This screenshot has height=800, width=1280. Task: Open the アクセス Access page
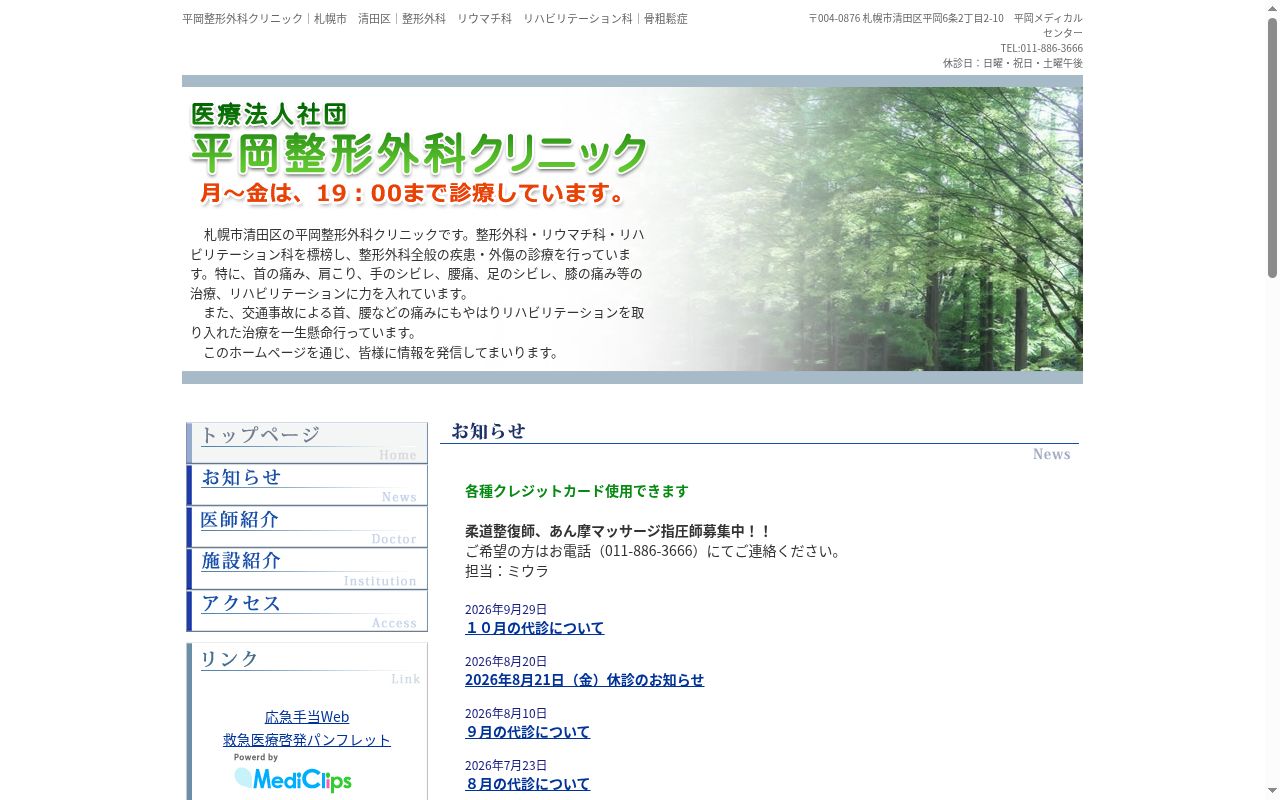coord(307,611)
